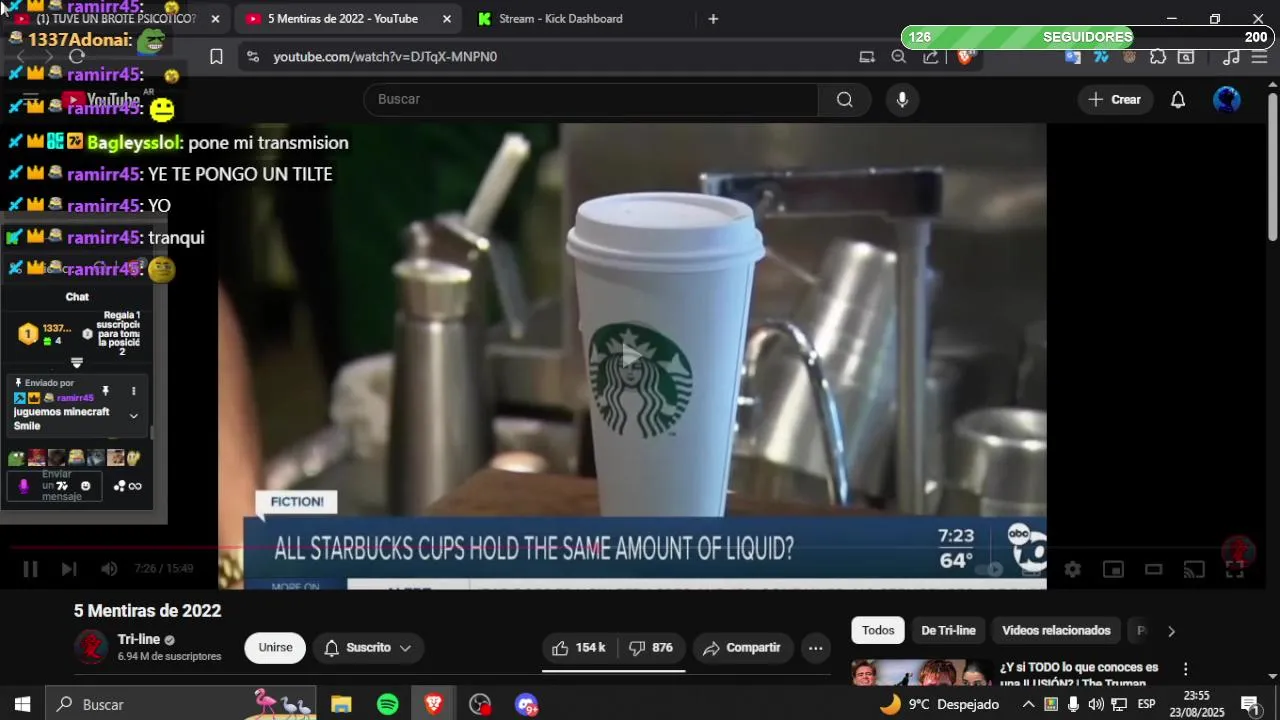
Task: Click the YouTube search magnifier button
Action: coord(845,99)
